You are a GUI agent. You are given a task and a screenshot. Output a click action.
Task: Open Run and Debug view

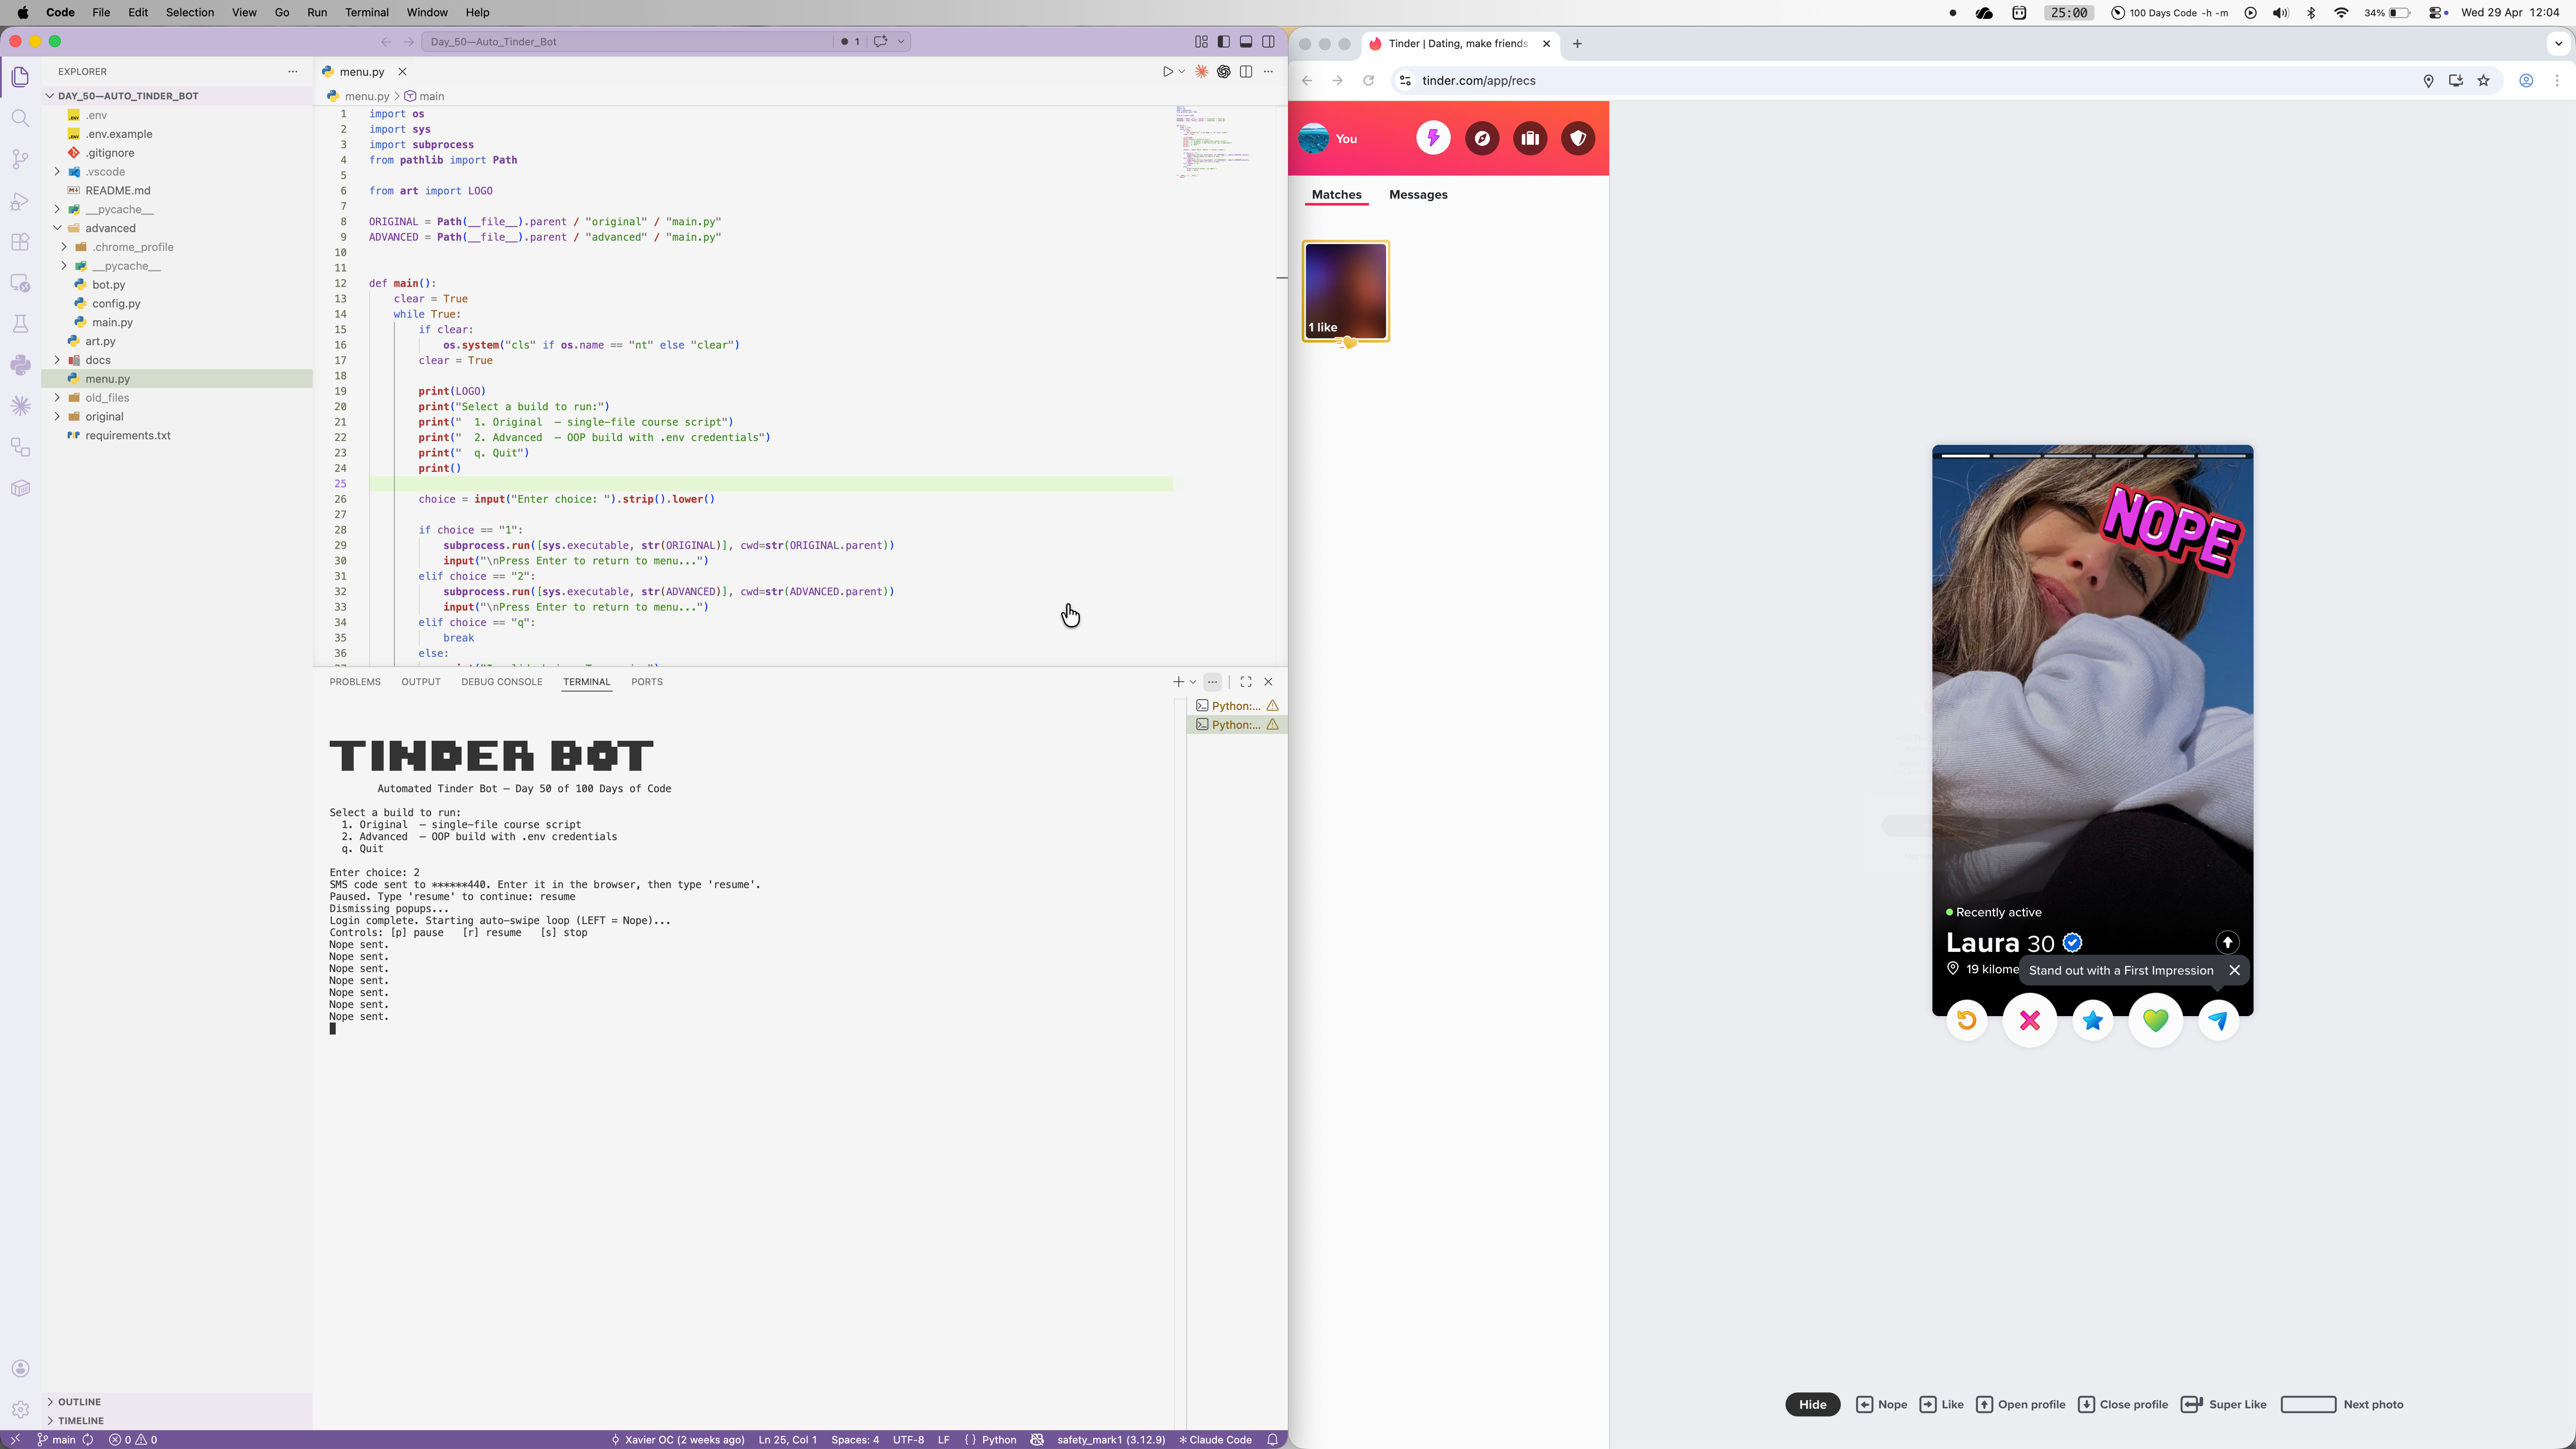click(20, 201)
